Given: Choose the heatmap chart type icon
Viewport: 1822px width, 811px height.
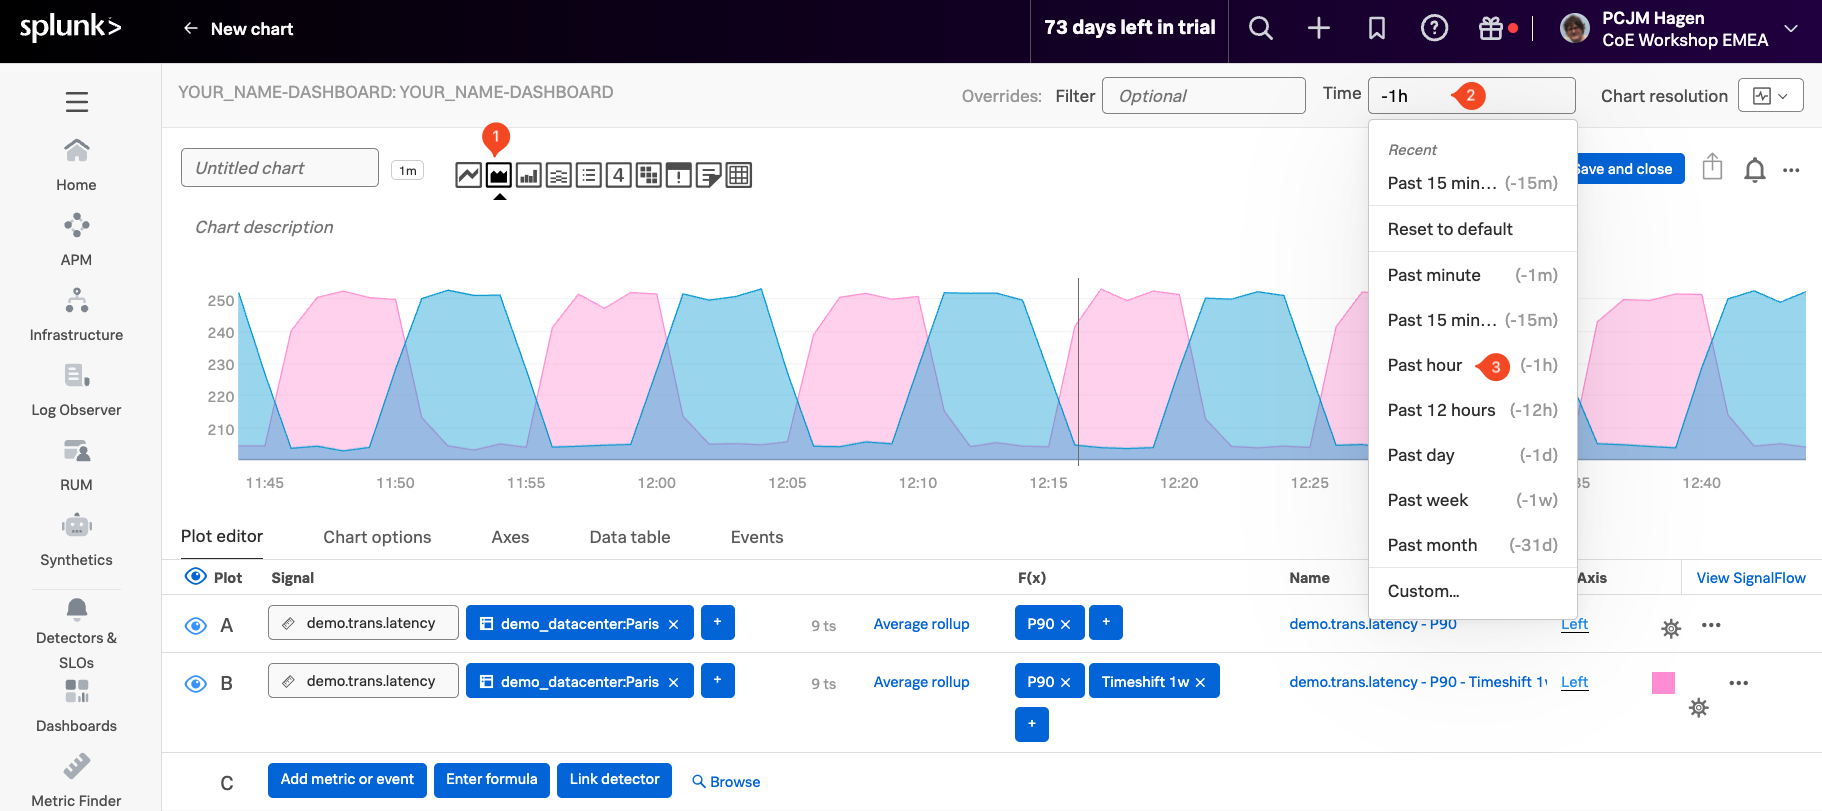Looking at the screenshot, I should 649,176.
